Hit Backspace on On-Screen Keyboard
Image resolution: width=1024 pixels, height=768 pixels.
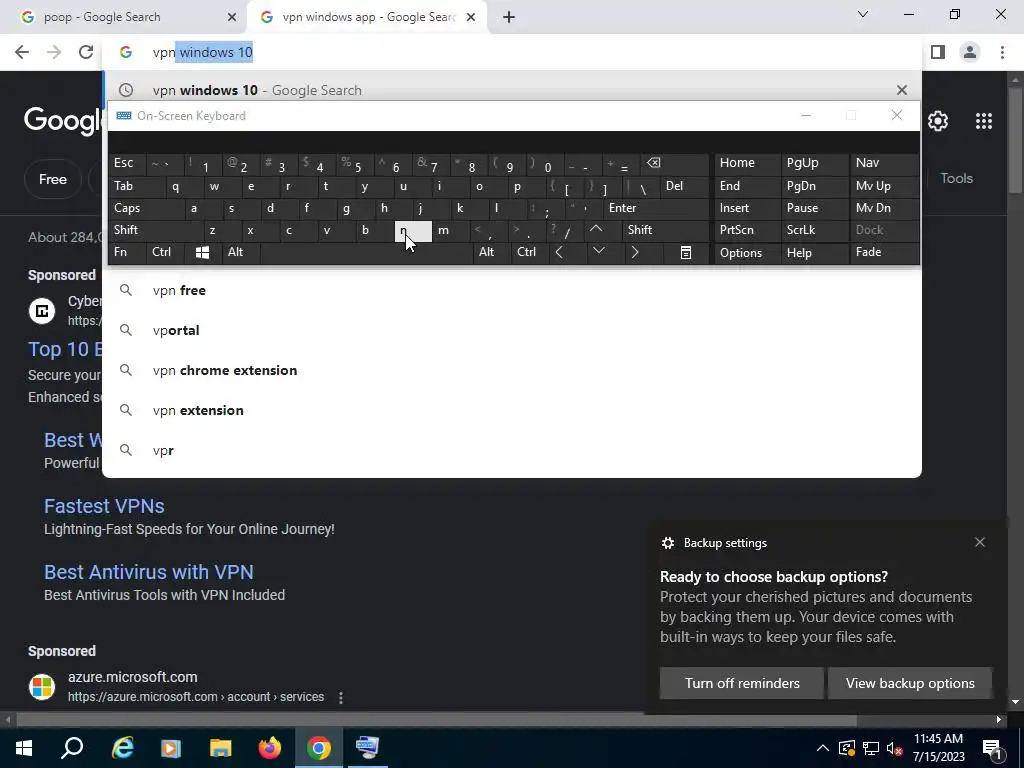click(x=675, y=163)
